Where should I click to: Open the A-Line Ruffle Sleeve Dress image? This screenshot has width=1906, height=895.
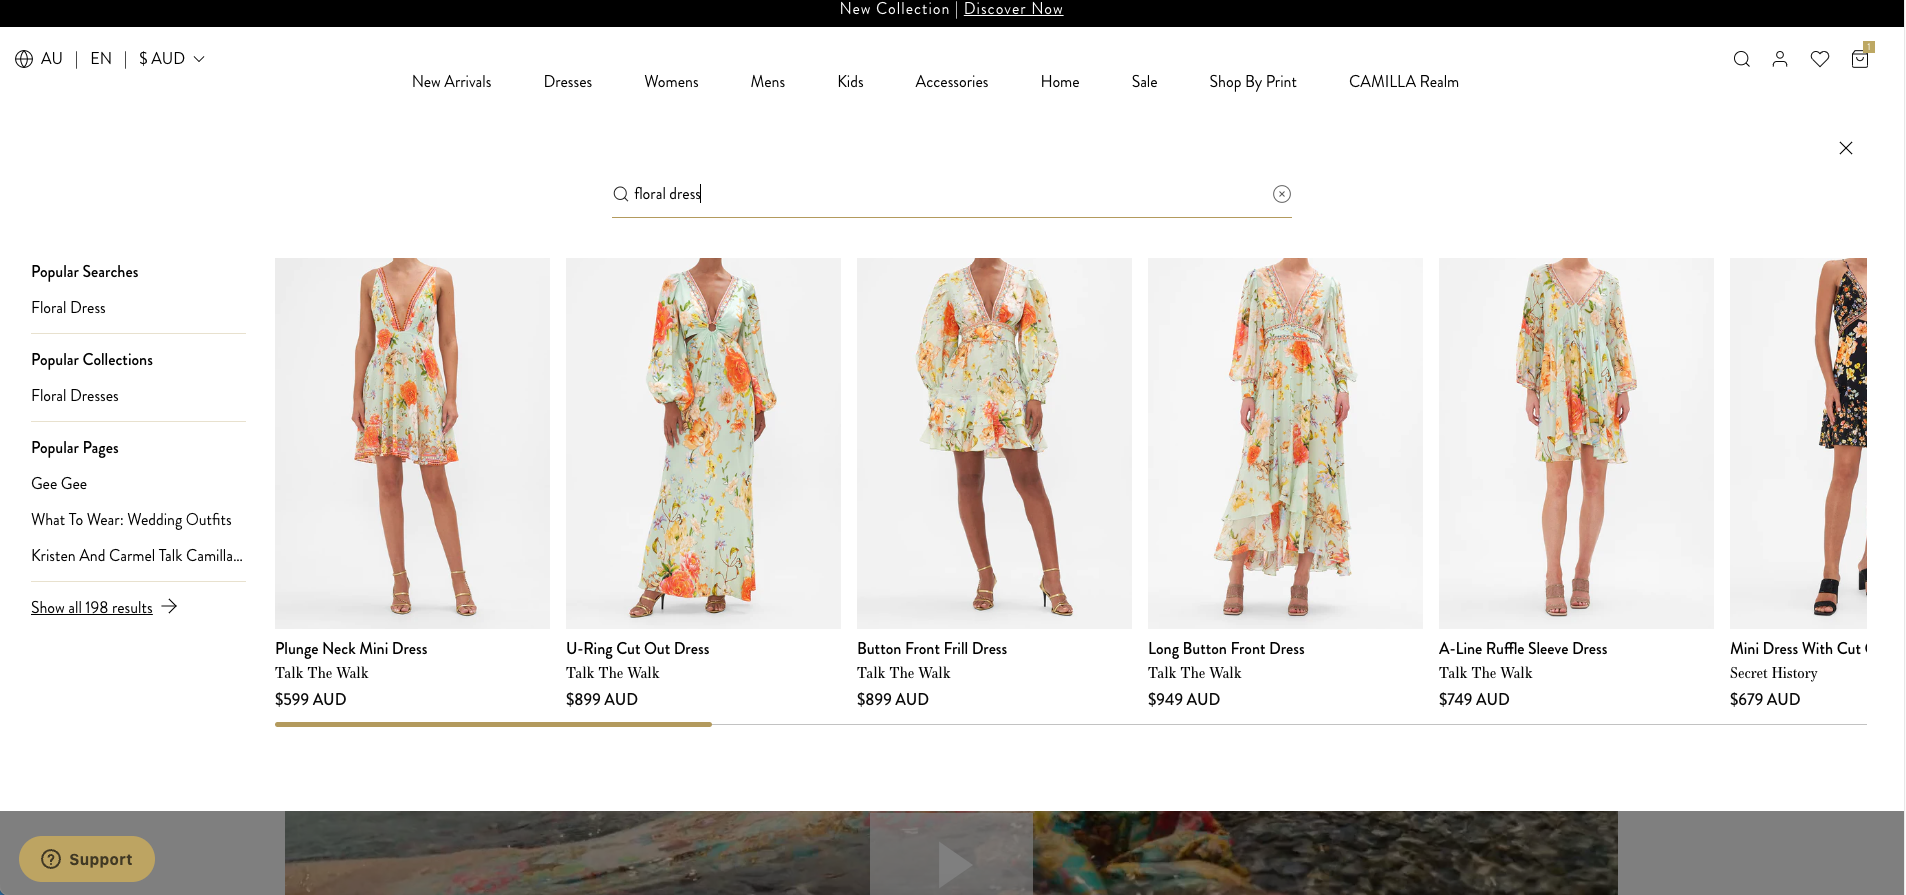(1576, 443)
